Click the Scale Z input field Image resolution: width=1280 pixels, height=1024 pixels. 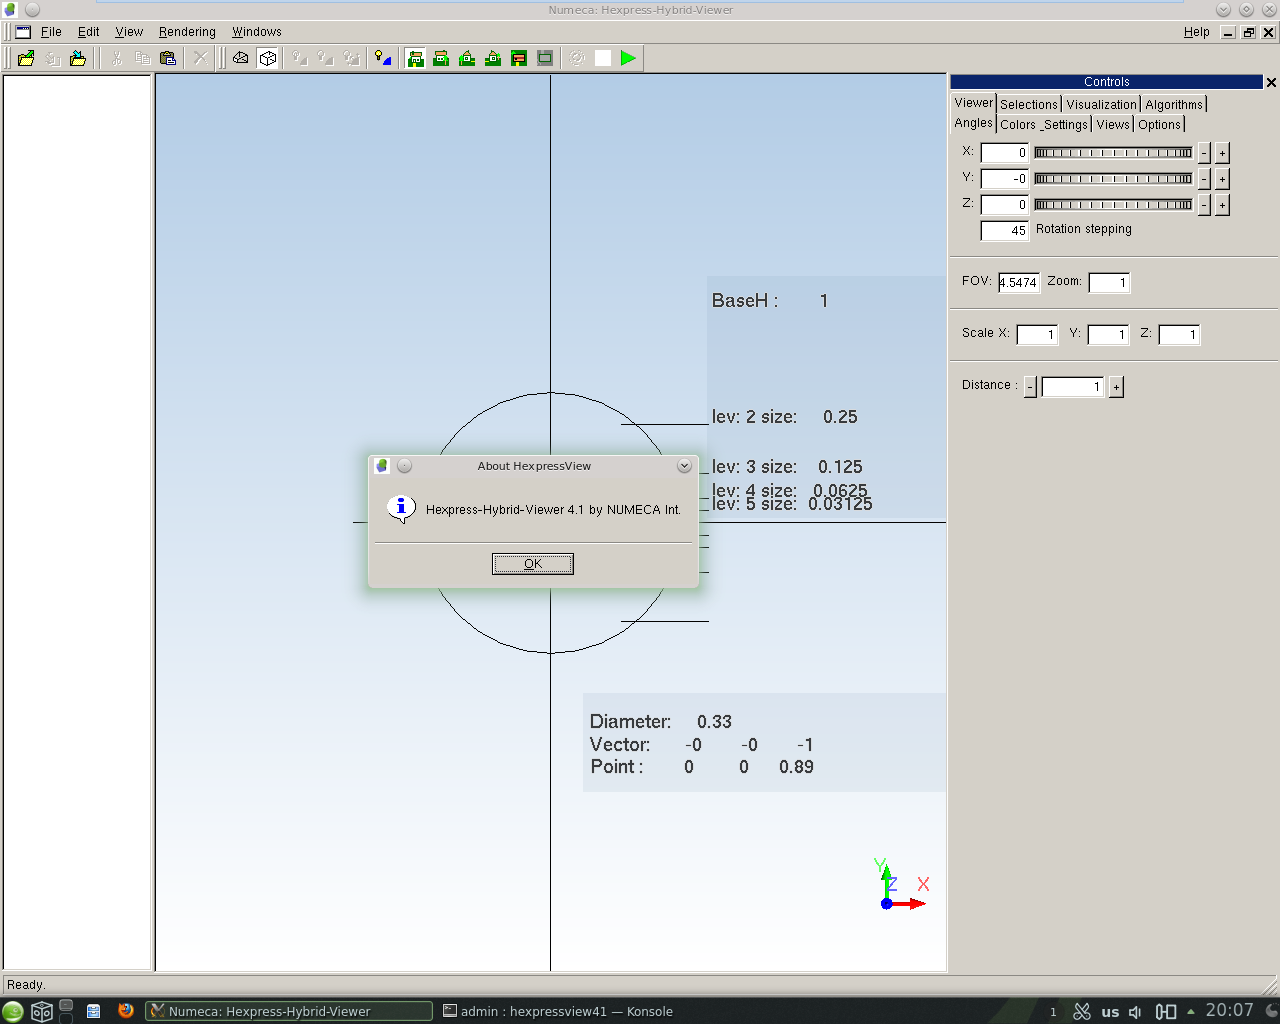click(x=1179, y=335)
